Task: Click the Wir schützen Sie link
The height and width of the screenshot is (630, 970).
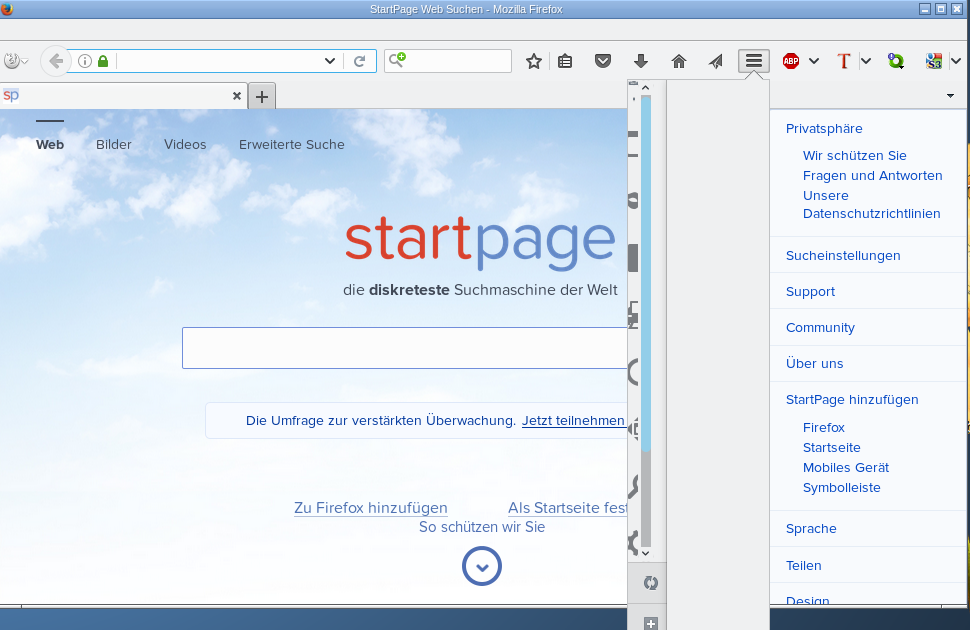Action: pos(855,155)
